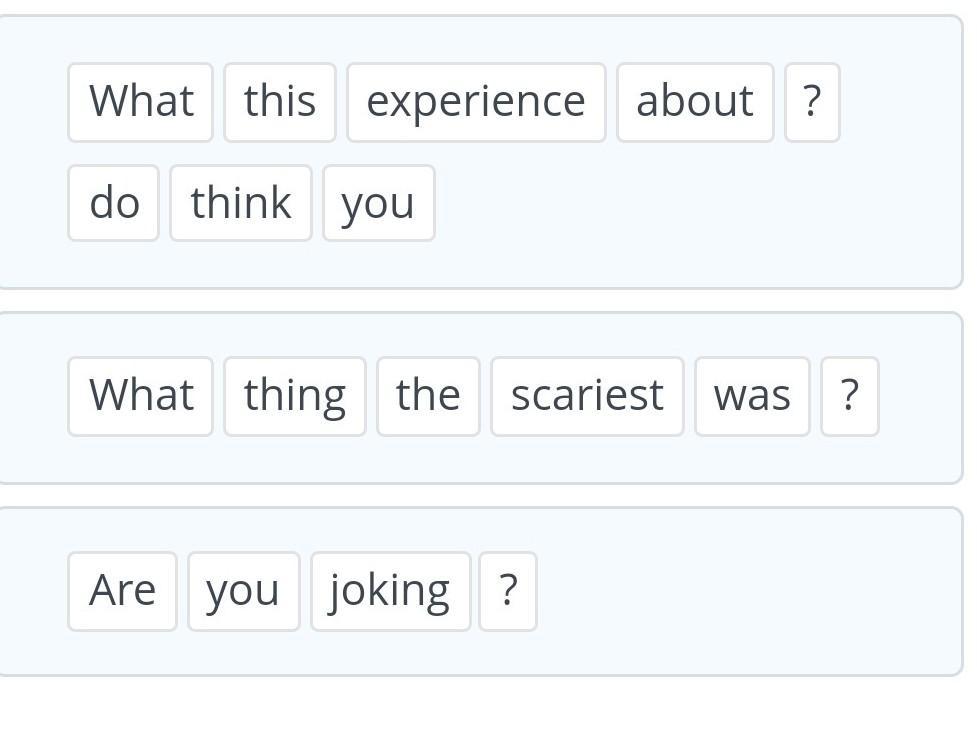Click empty space in the "scariest" sentence box
Viewport: 977px width, 755px height.
[920, 440]
